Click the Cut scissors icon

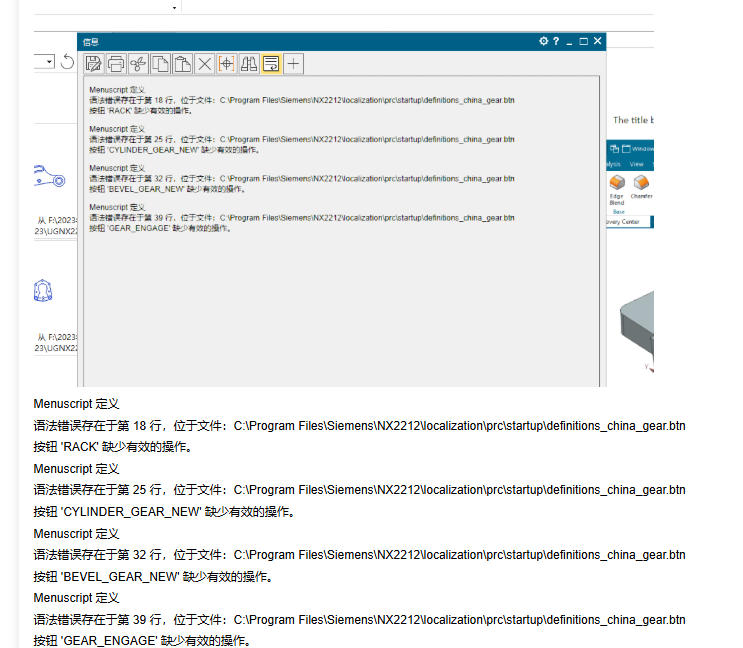click(x=138, y=63)
